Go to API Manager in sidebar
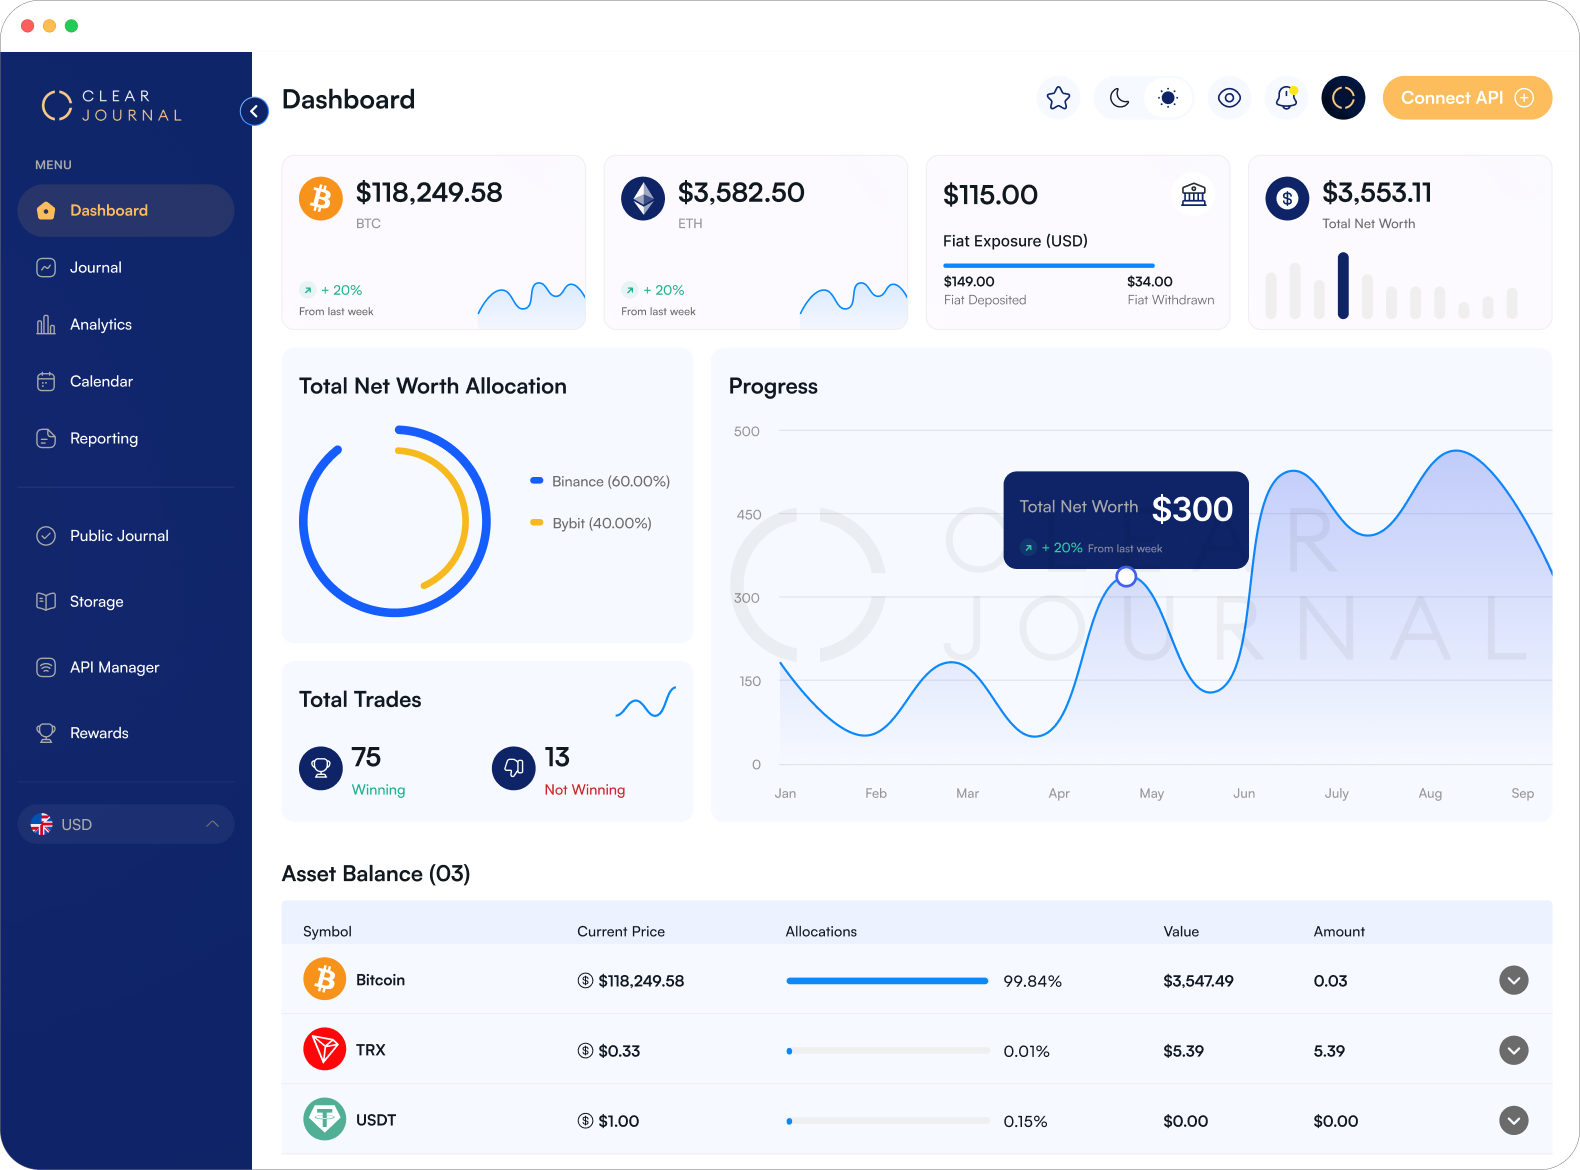Screen dimensions: 1580x1170 click(114, 668)
